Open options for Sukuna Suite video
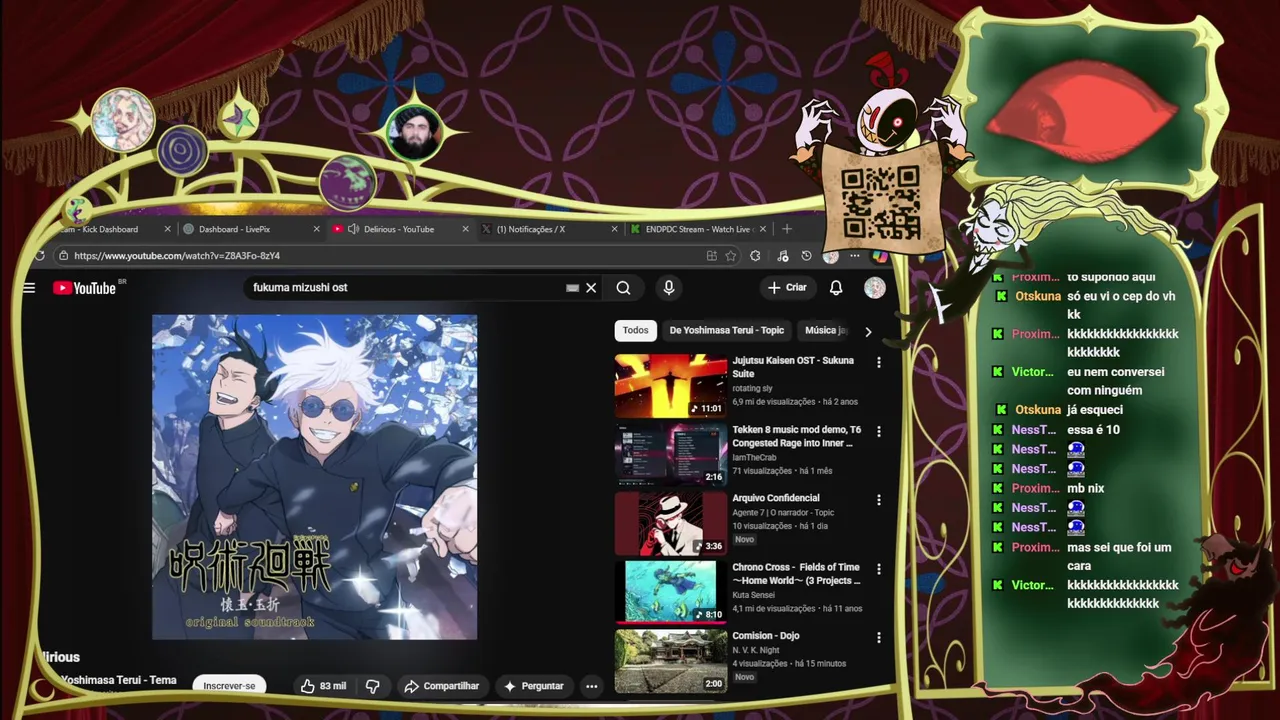The height and width of the screenshot is (720, 1280). coord(879,362)
